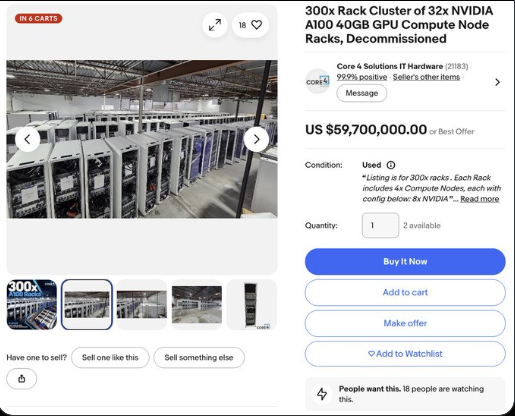Select the second warehouse thumbnail
Viewport: 515px width, 416px height.
click(87, 305)
